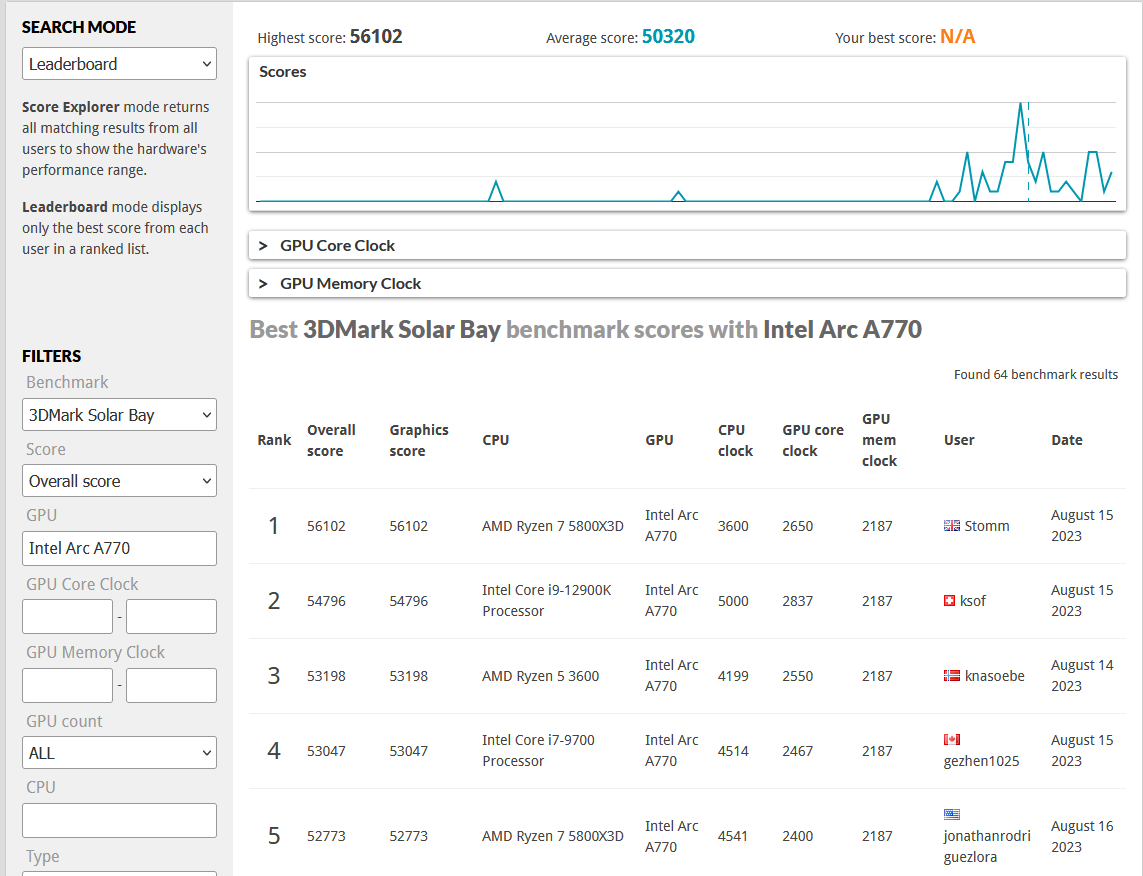
Task: Click the Canada flag above gezhen1025
Action: pos(951,740)
